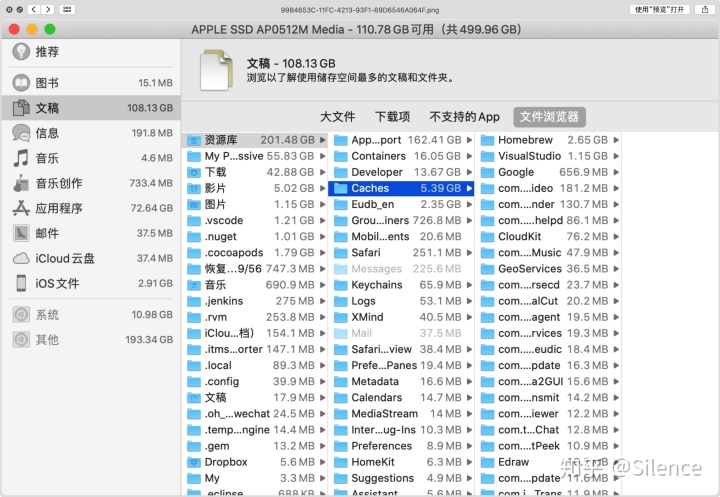Go to next item arrow in Preview toolbar
Image resolution: width=720 pixels, height=497 pixels.
(48, 9)
